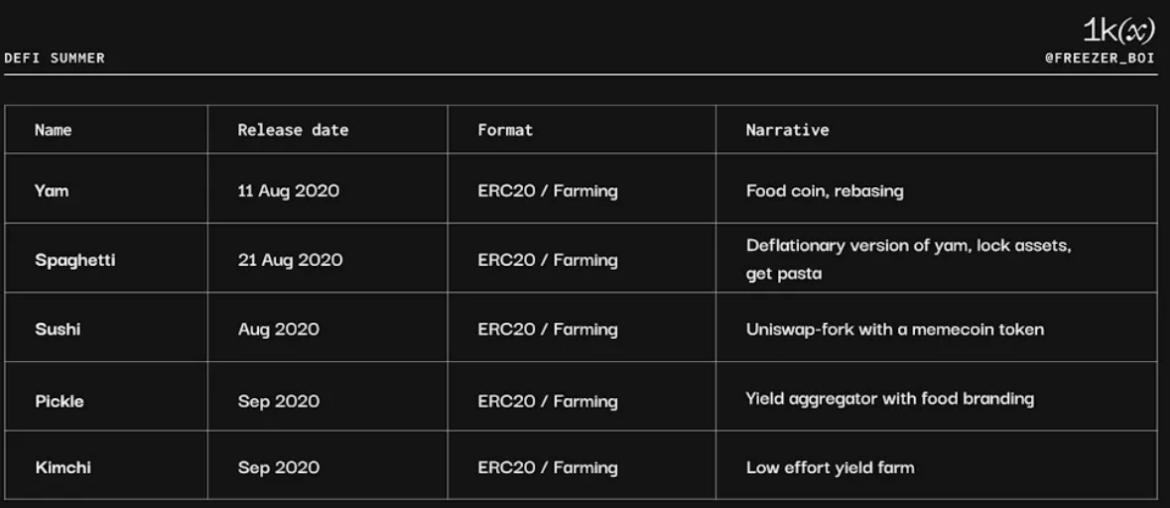Click the Narrative column header
The width and height of the screenshot is (1170, 508).
[787, 130]
